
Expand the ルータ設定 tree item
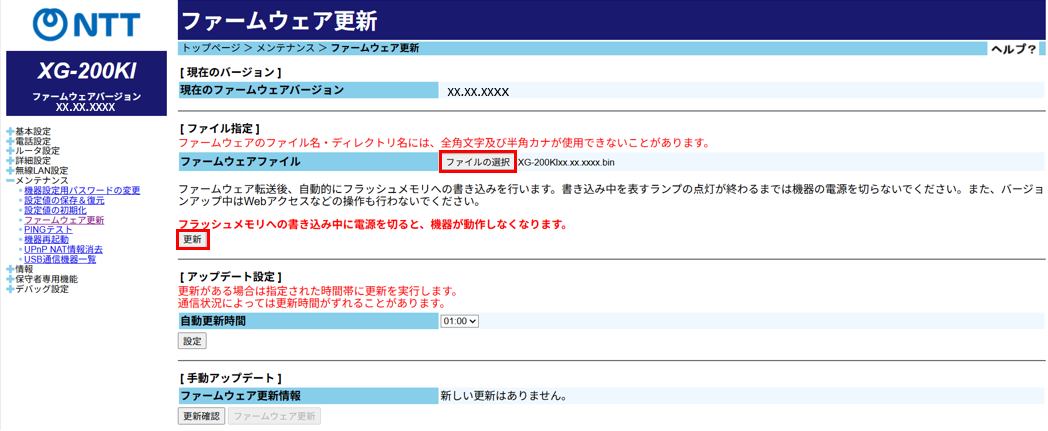click(x=34, y=151)
